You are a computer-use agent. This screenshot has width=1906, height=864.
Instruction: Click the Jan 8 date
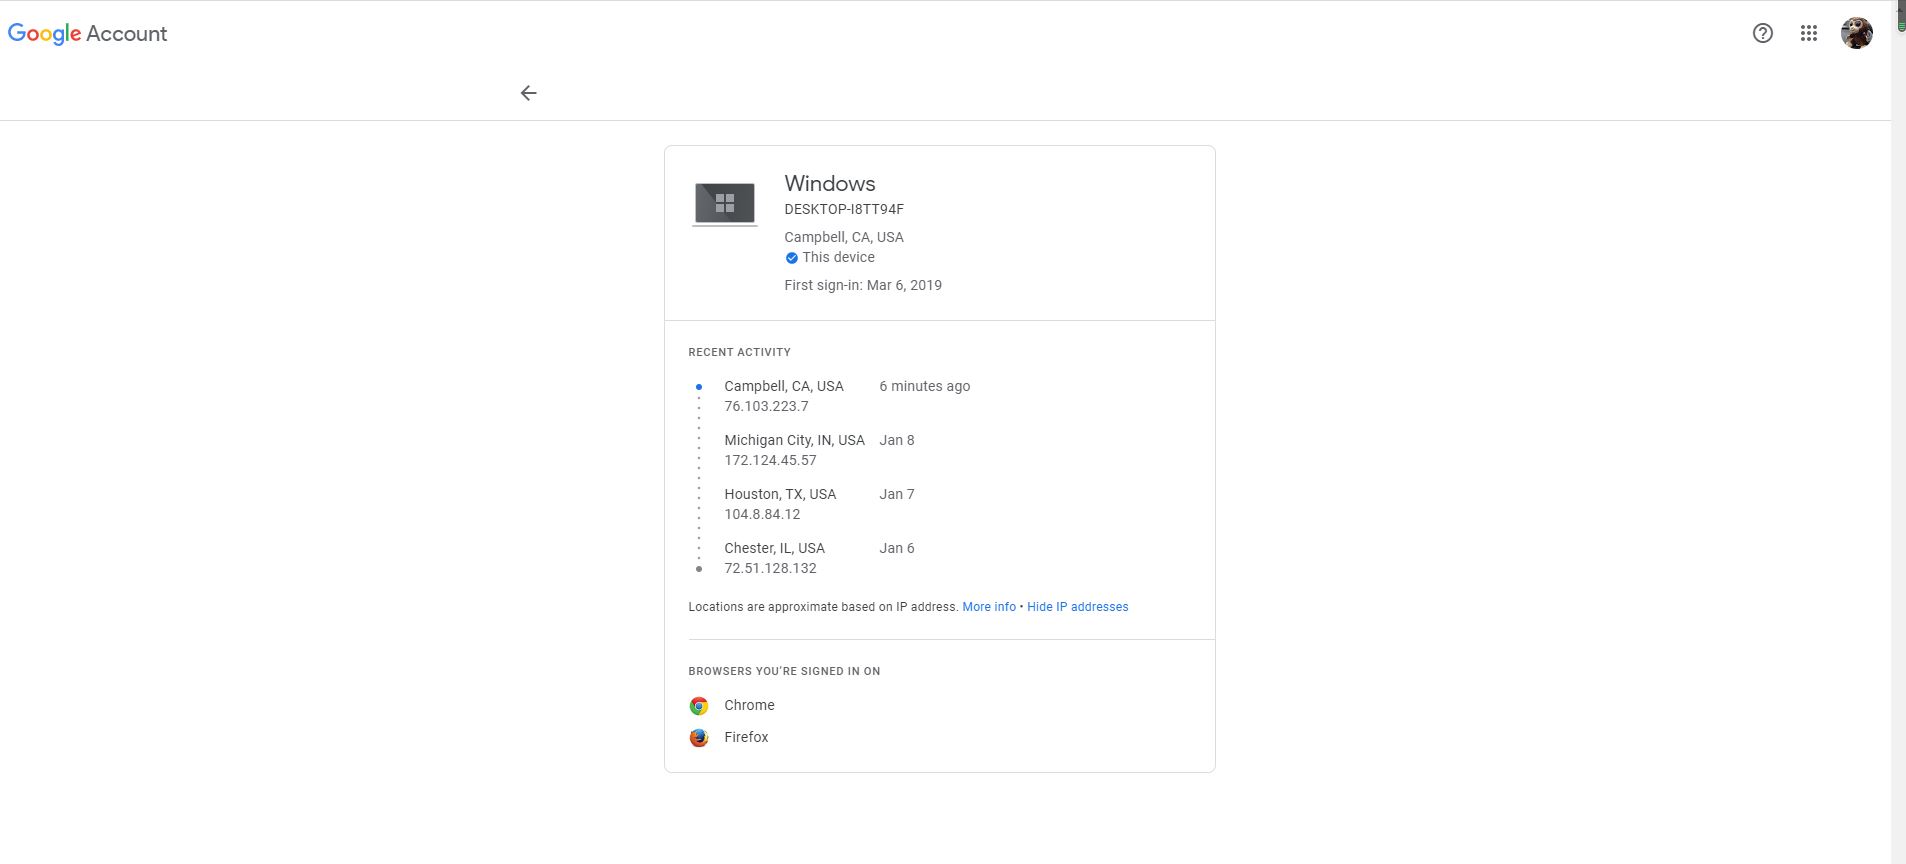(897, 440)
